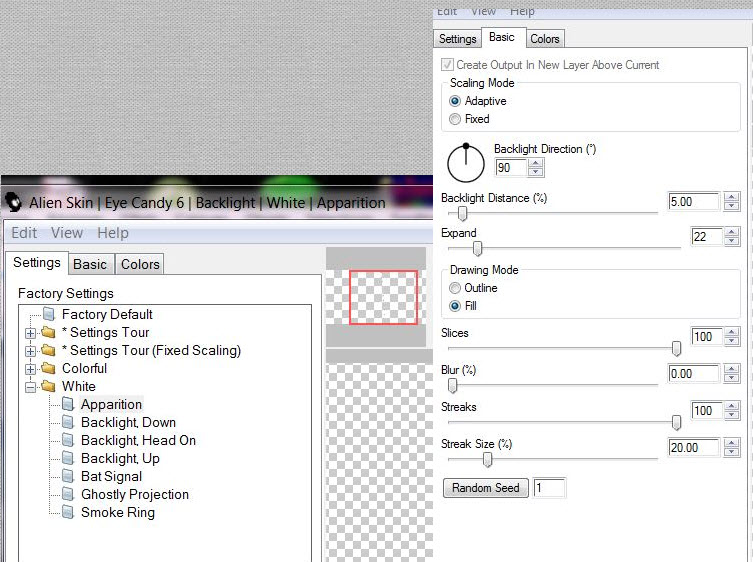This screenshot has width=753, height=562.
Task: Click the Expand value stepper arrows
Action: click(x=731, y=236)
